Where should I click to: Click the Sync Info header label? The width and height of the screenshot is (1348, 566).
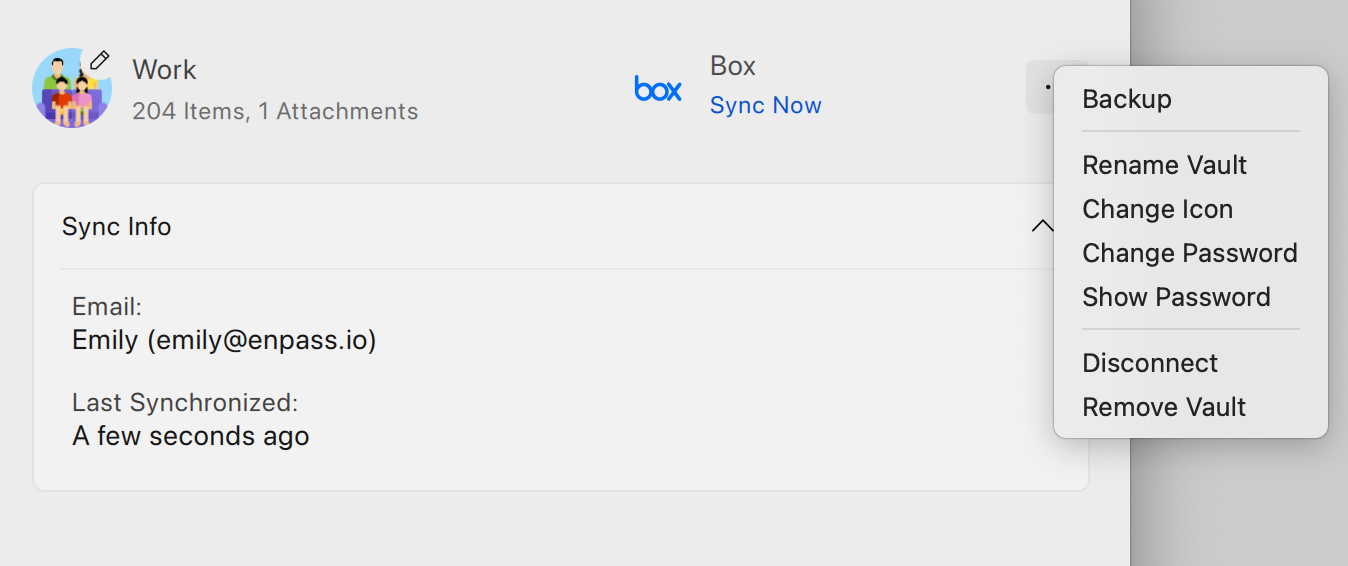[116, 227]
